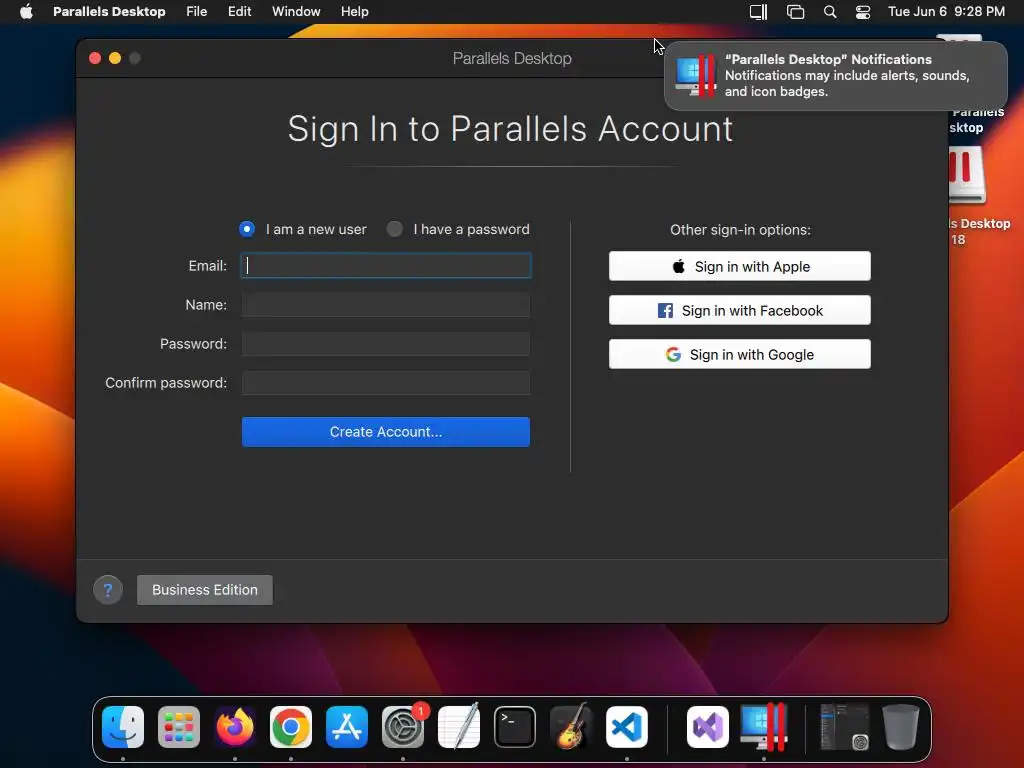The width and height of the screenshot is (1024, 768).
Task: Click the Parallels Desktop menu bar status icon
Action: 758,12
